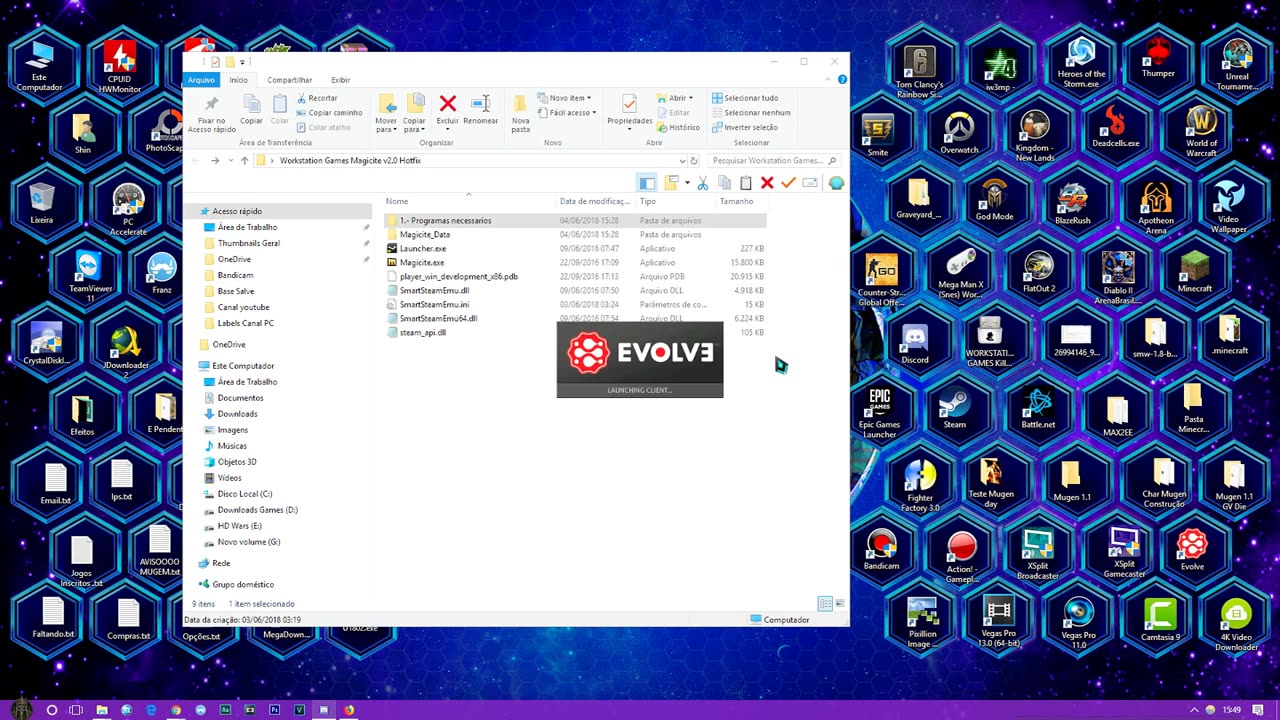1280x720 pixels.
Task: Click Selecionar tudo
Action: (745, 98)
